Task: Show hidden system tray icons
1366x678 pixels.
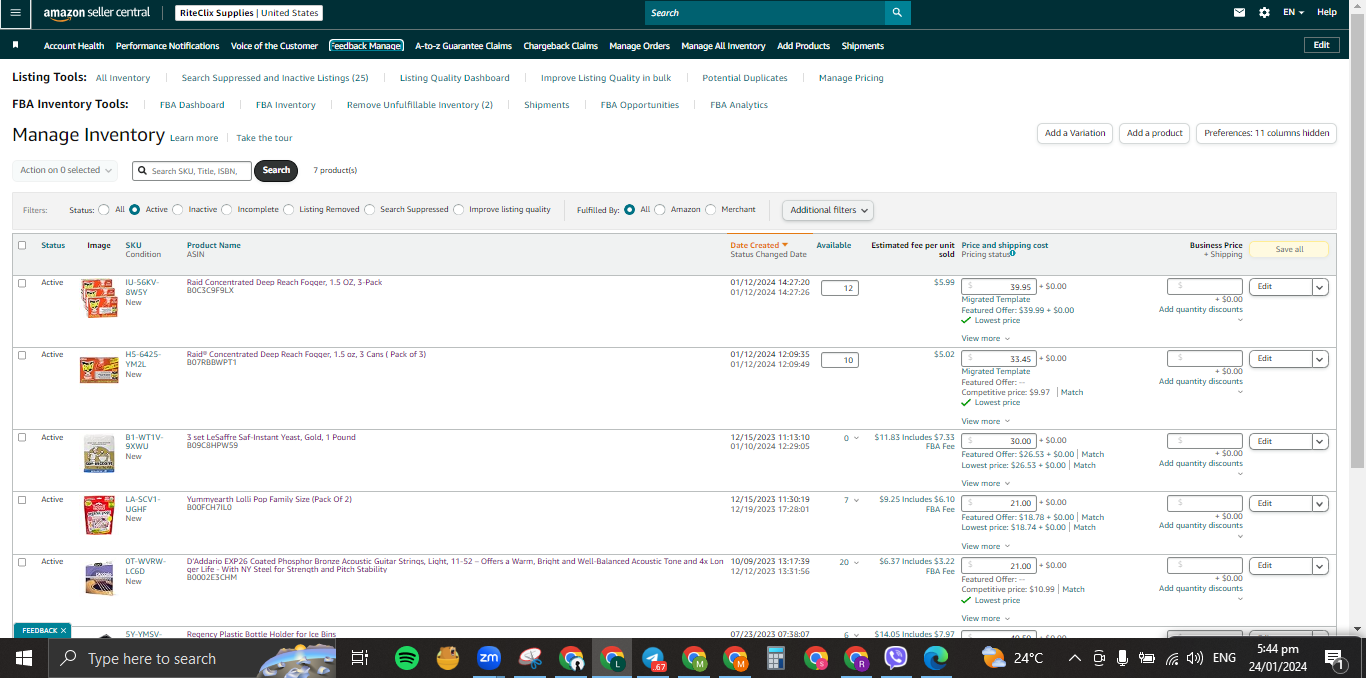Action: click(x=1075, y=658)
